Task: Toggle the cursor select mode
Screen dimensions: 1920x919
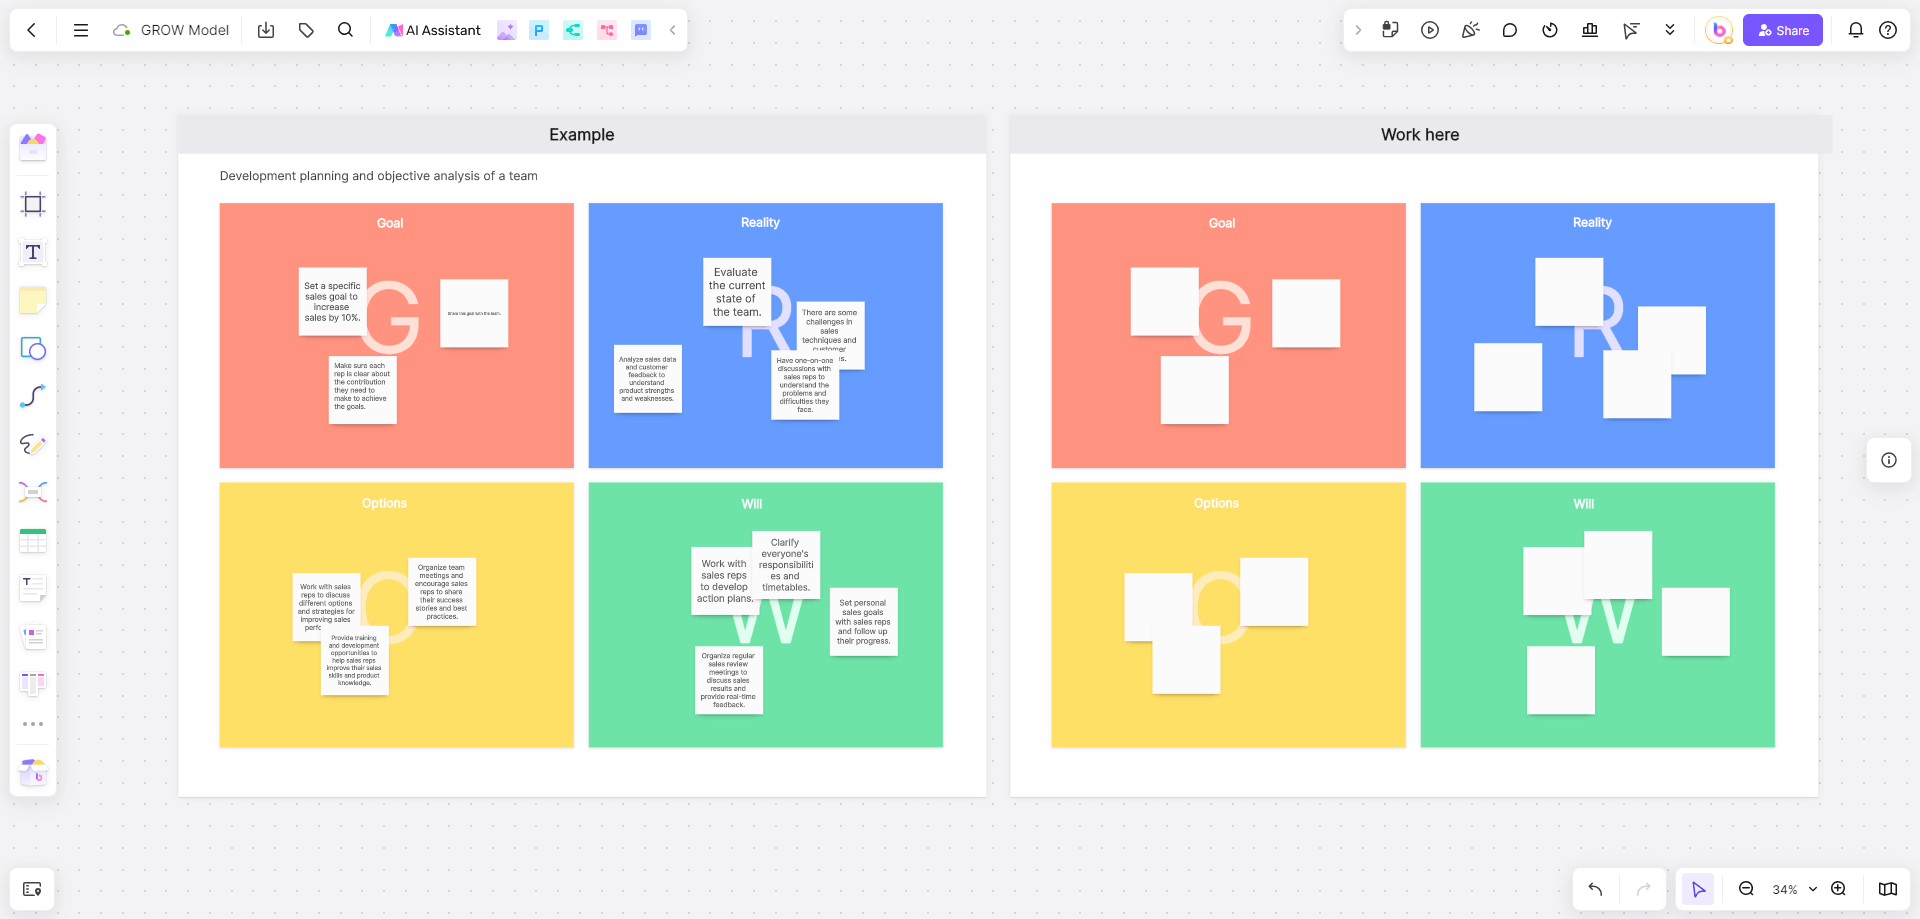Action: 1698,889
